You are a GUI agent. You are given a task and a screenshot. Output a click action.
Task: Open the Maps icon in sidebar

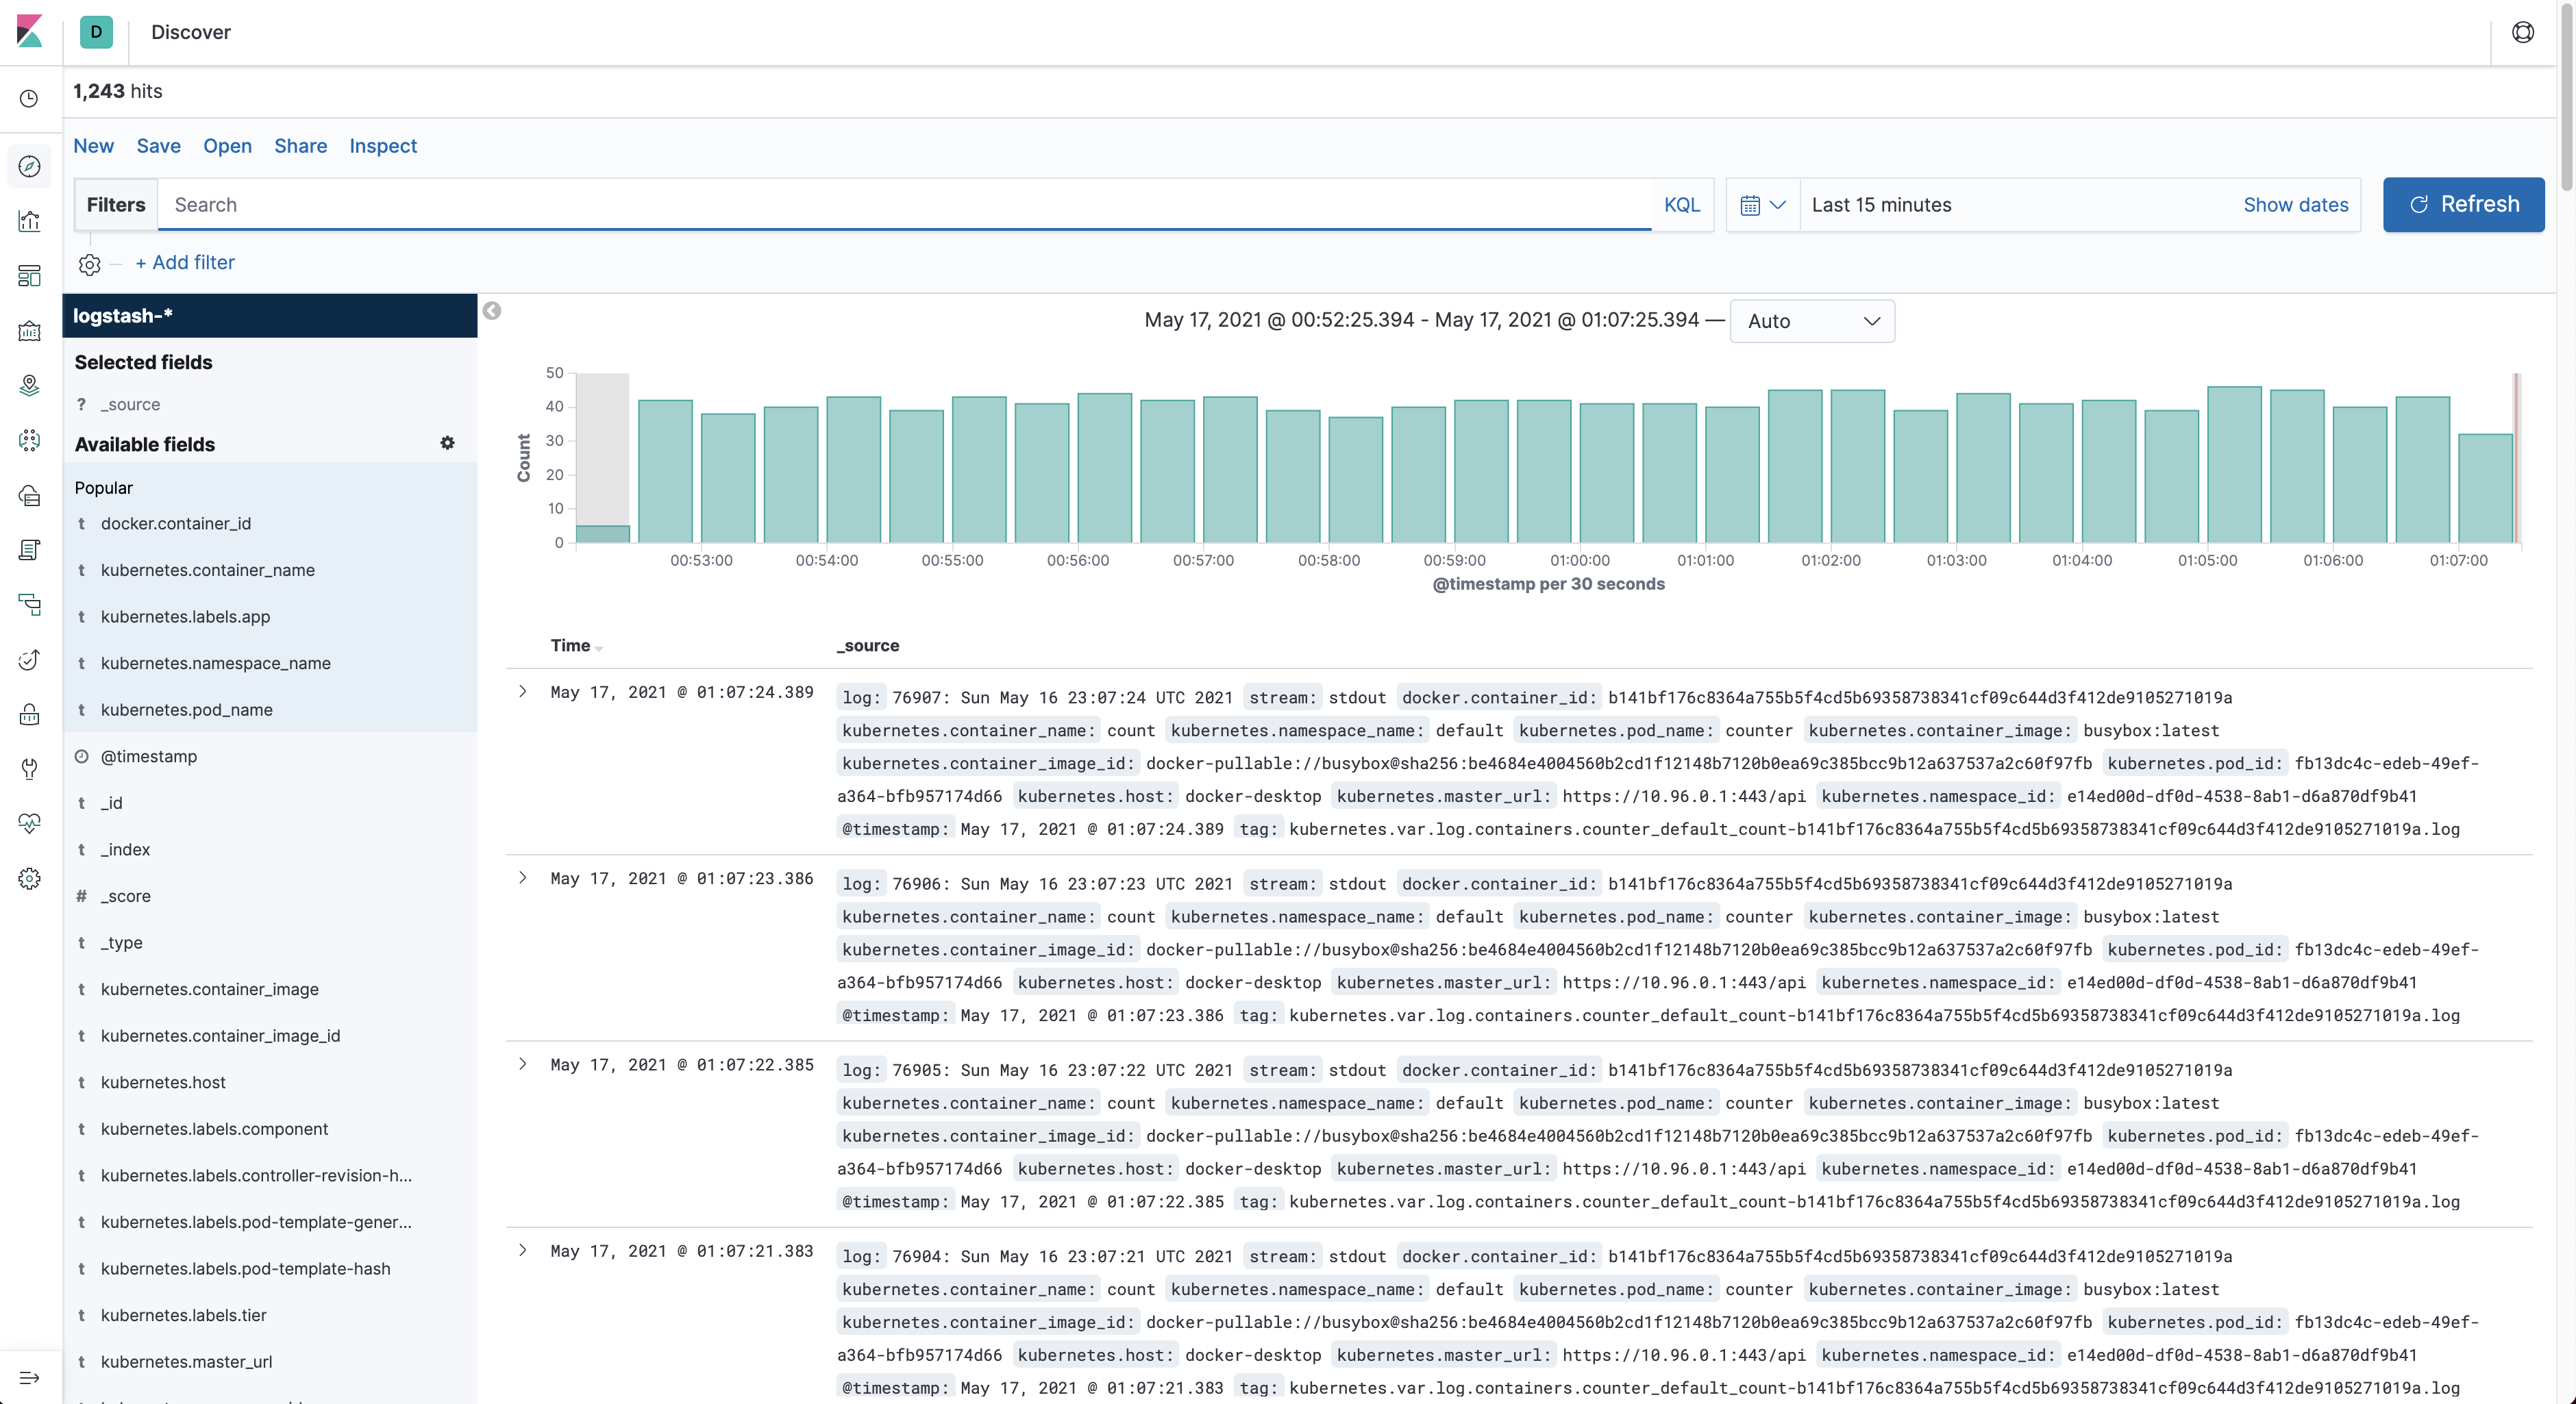coord(29,385)
